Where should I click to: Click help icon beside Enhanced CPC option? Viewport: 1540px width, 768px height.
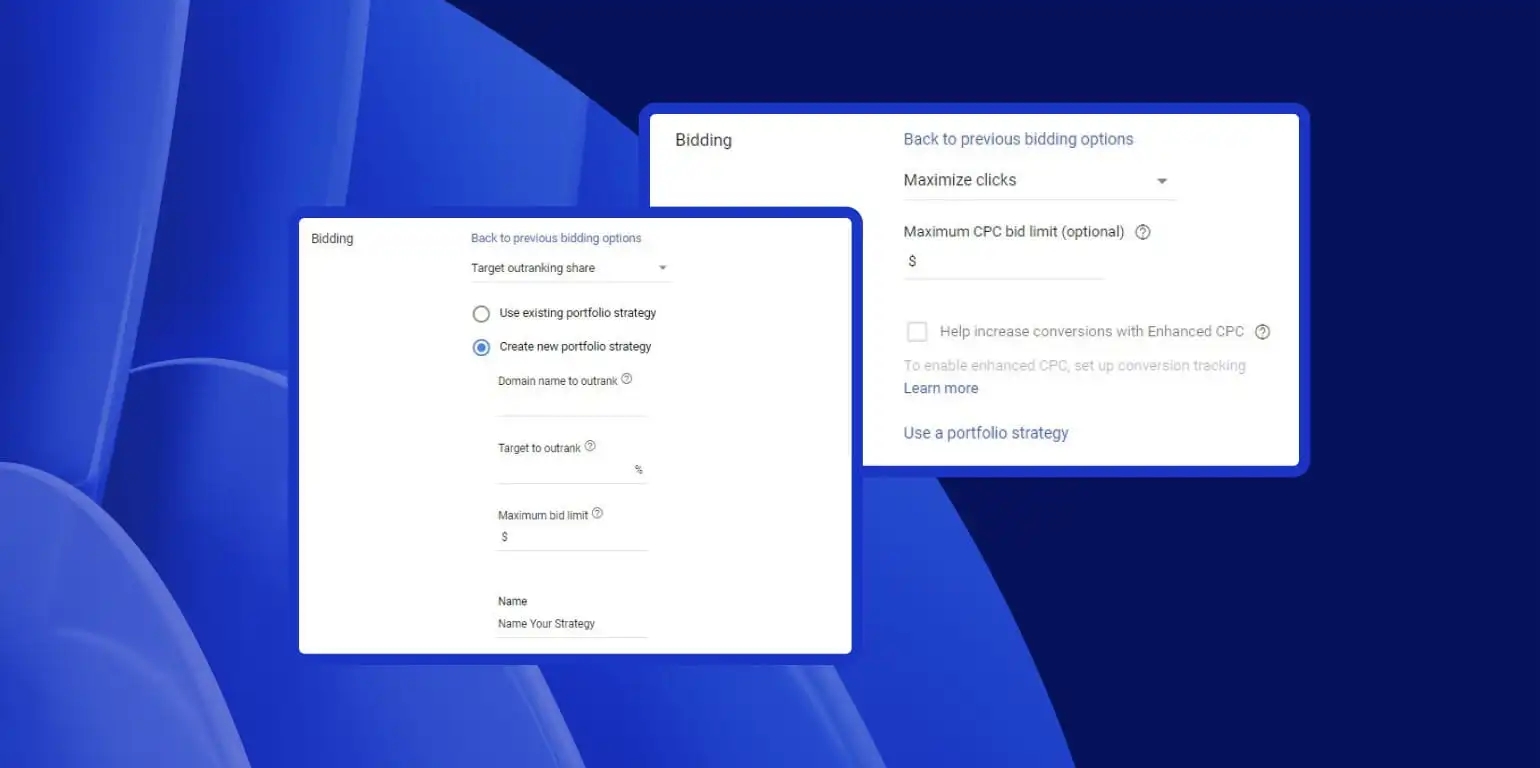1262,332
